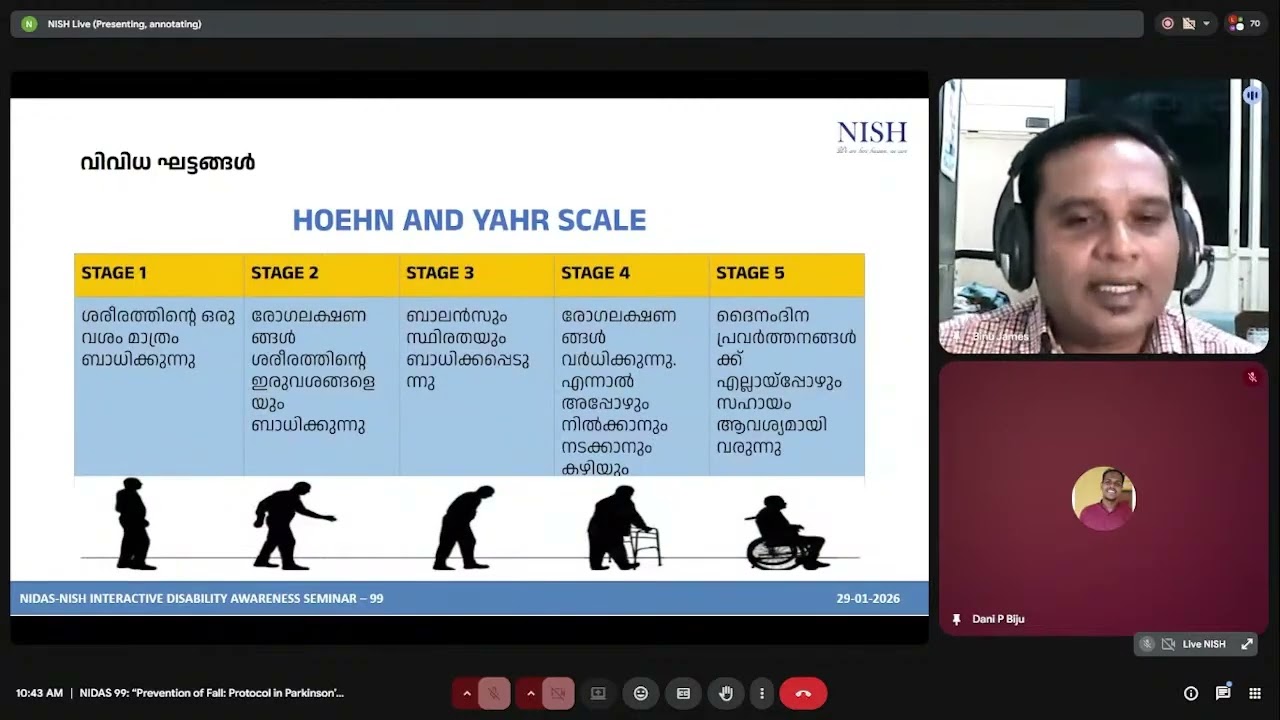This screenshot has width=1280, height=720.
Task: Click the NISH logo on the slide
Action: 872,137
